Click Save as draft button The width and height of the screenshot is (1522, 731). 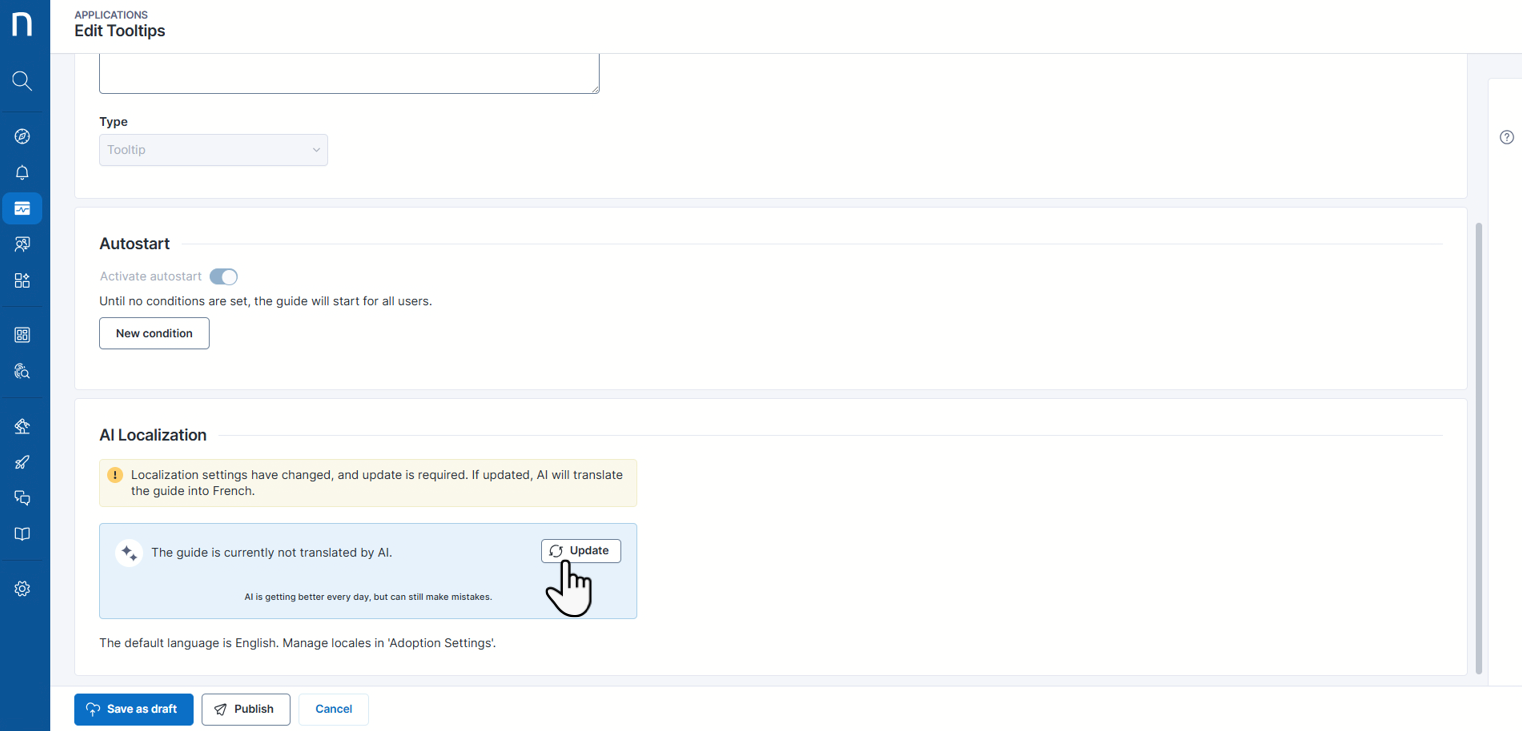134,709
